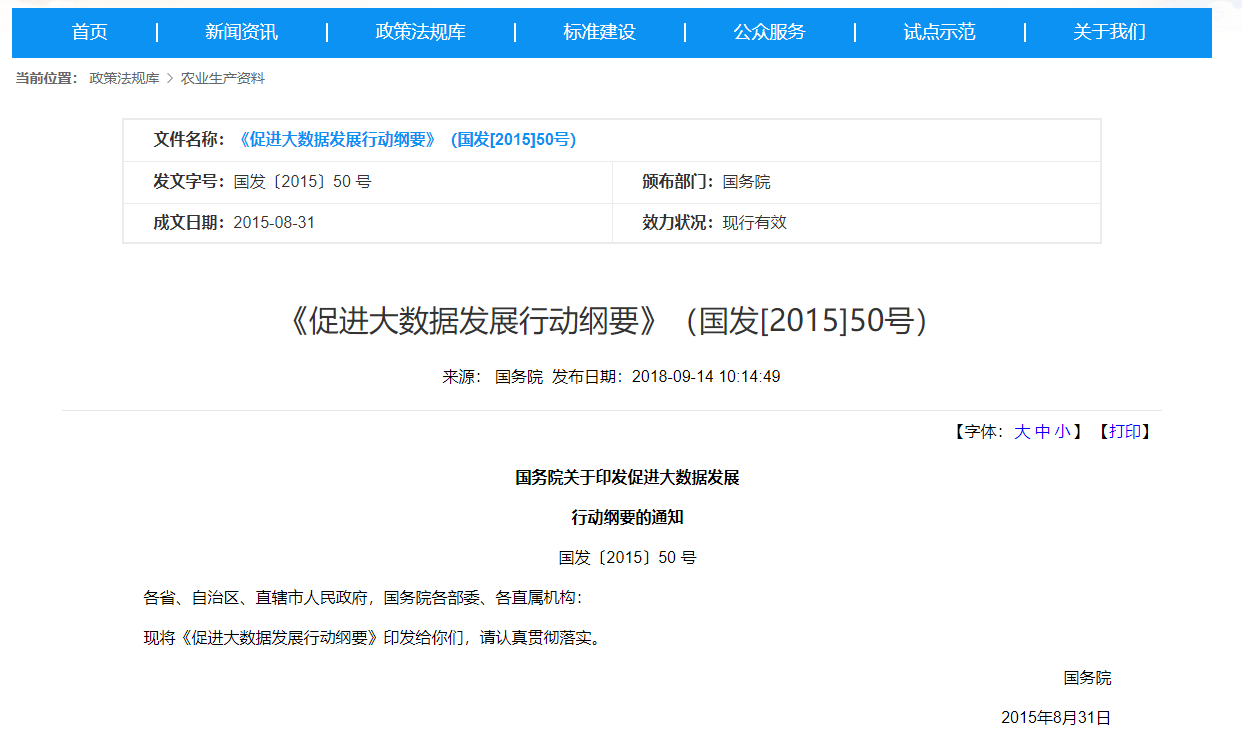This screenshot has height=744, width=1242.
Task: Click 农业生产资料 breadcrumb link
Action: pyautogui.click(x=222, y=78)
